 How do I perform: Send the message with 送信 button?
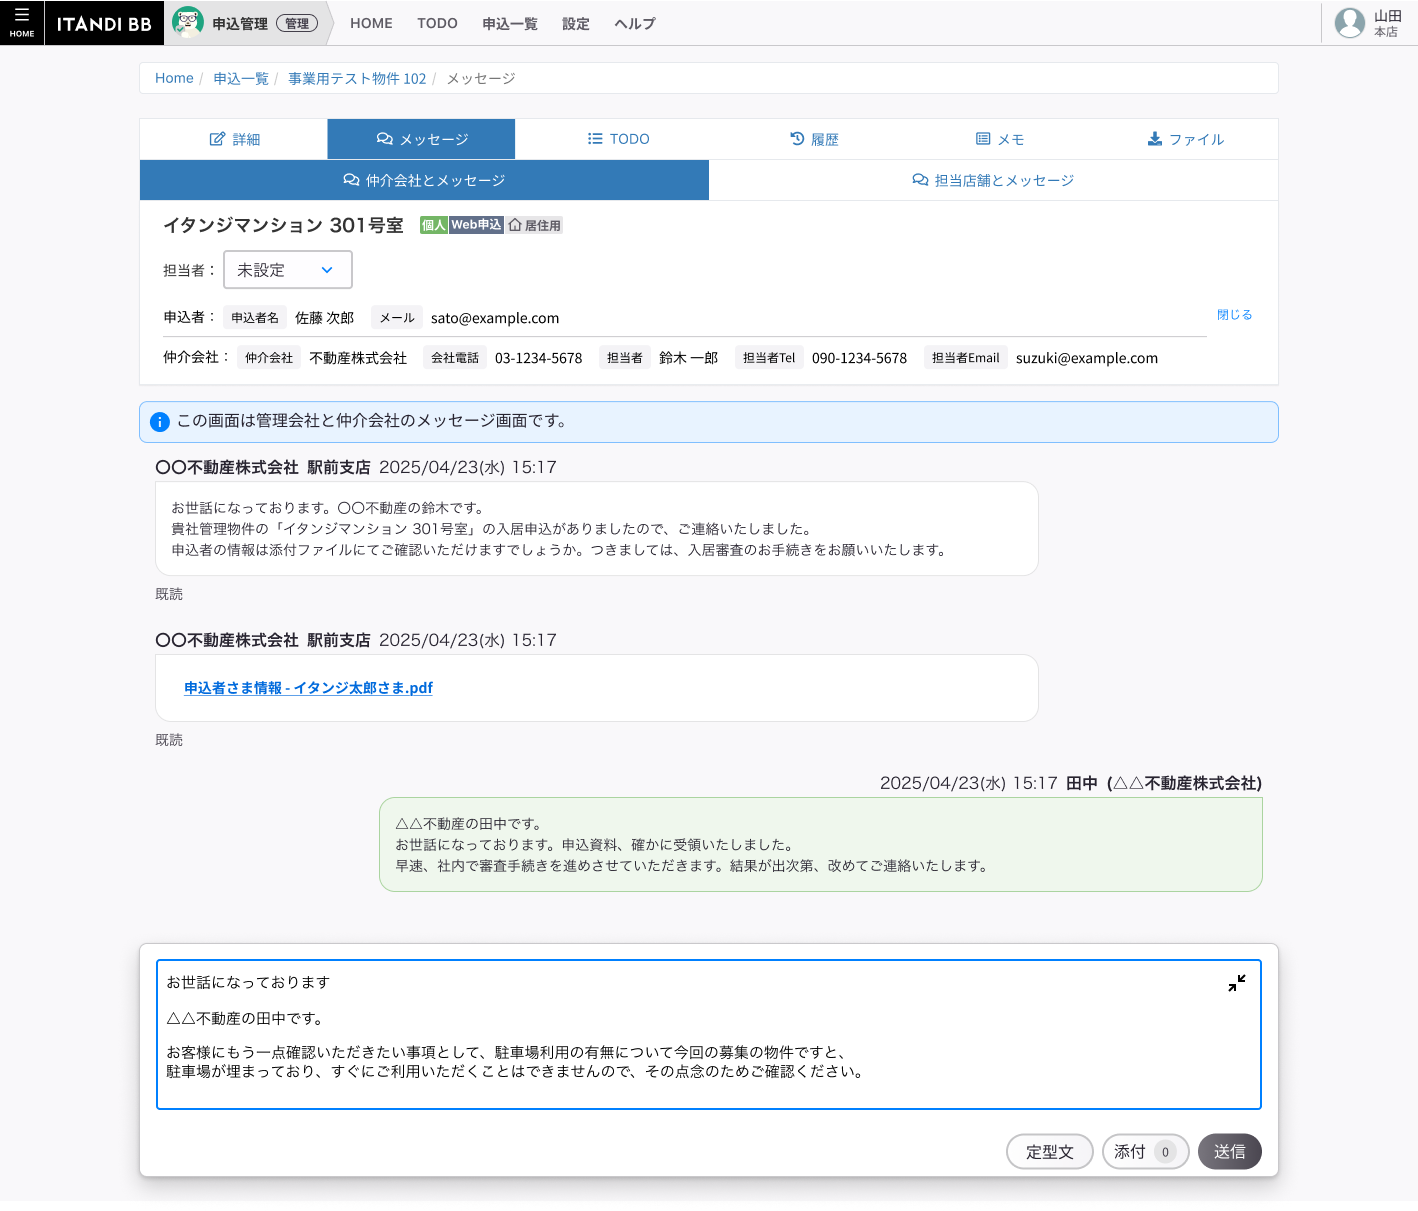(x=1230, y=1152)
